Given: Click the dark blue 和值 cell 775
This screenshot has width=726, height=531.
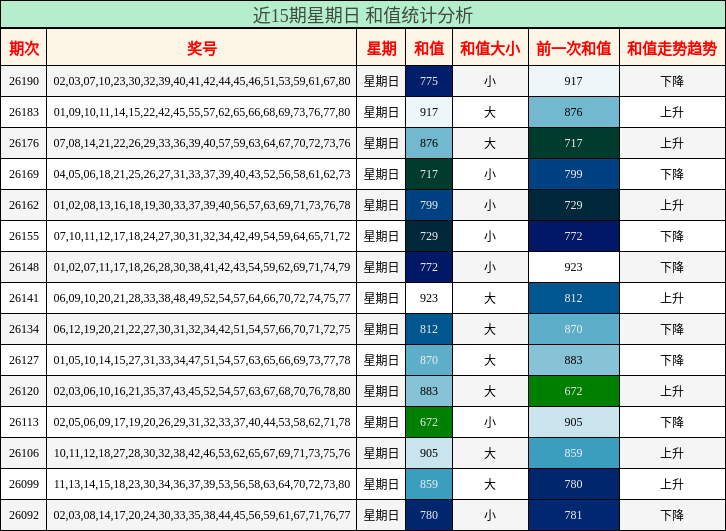Looking at the screenshot, I should click(x=429, y=81).
